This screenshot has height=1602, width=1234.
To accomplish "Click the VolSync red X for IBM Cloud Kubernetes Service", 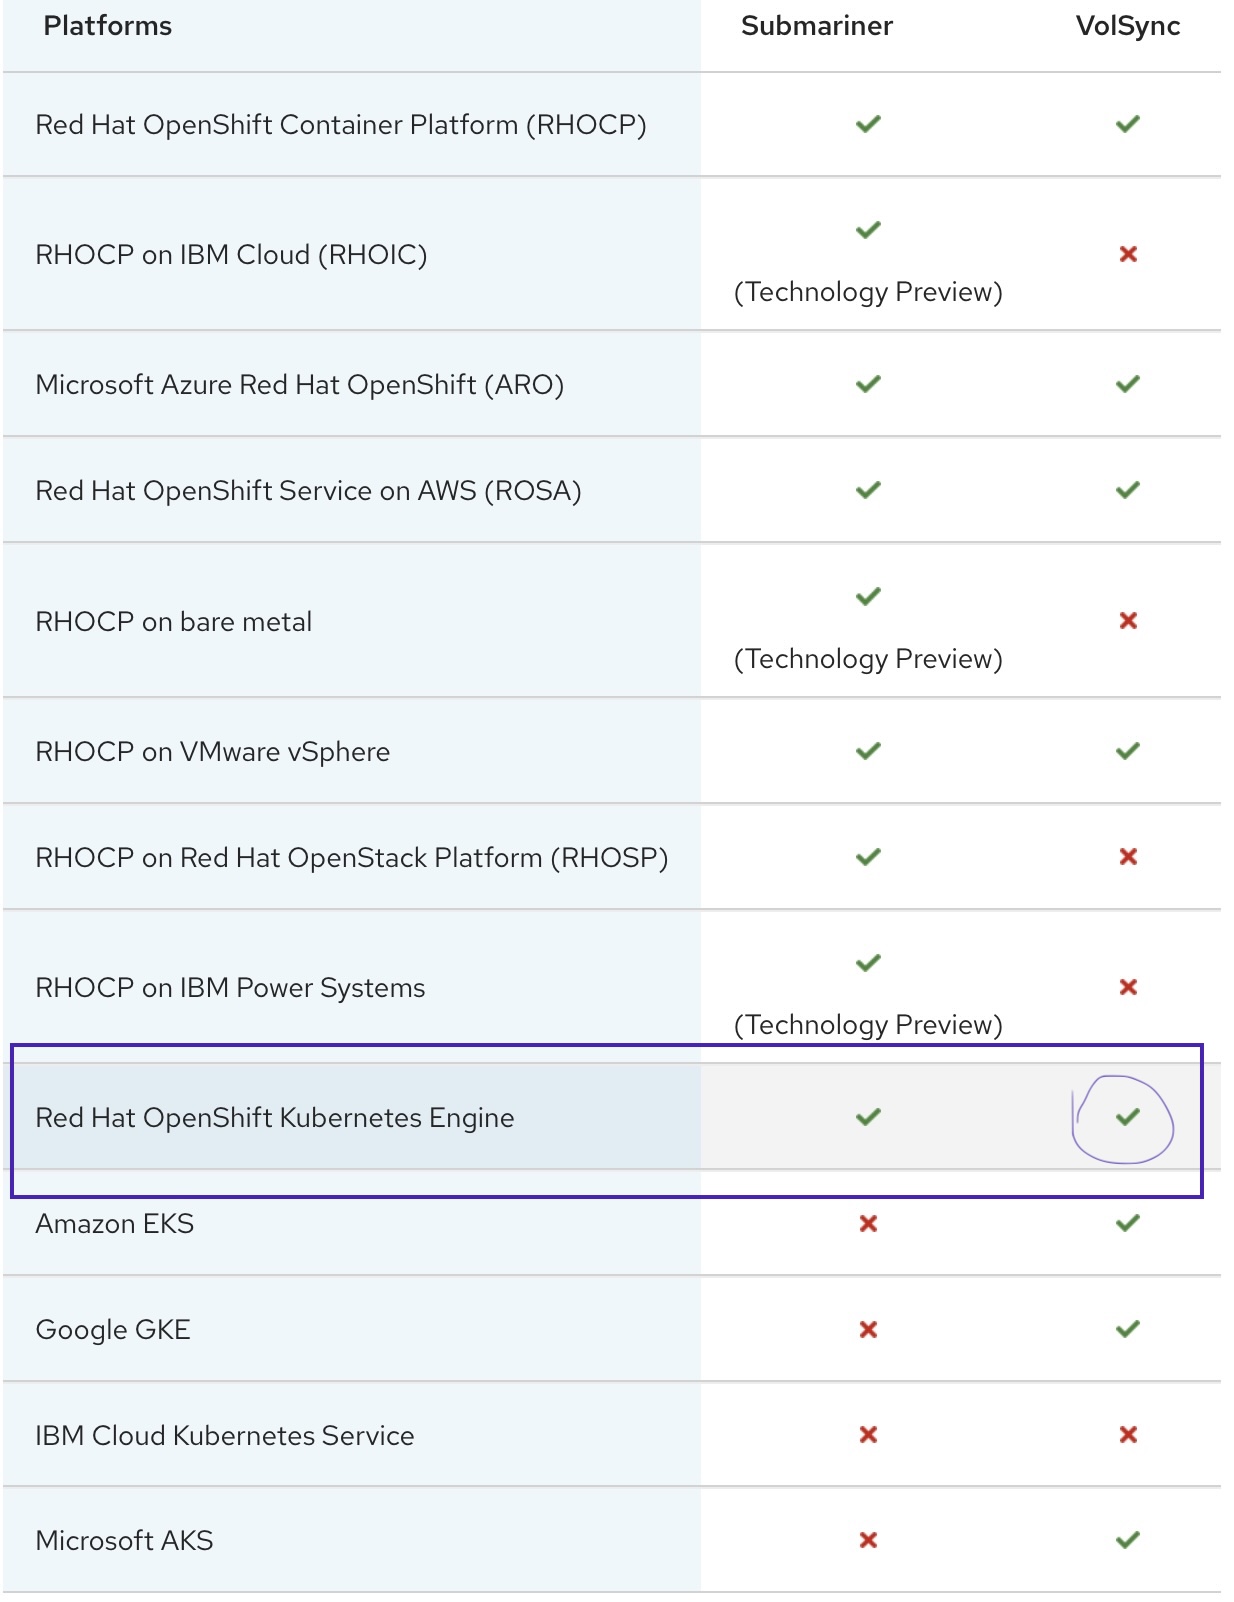I will (x=1128, y=1435).
